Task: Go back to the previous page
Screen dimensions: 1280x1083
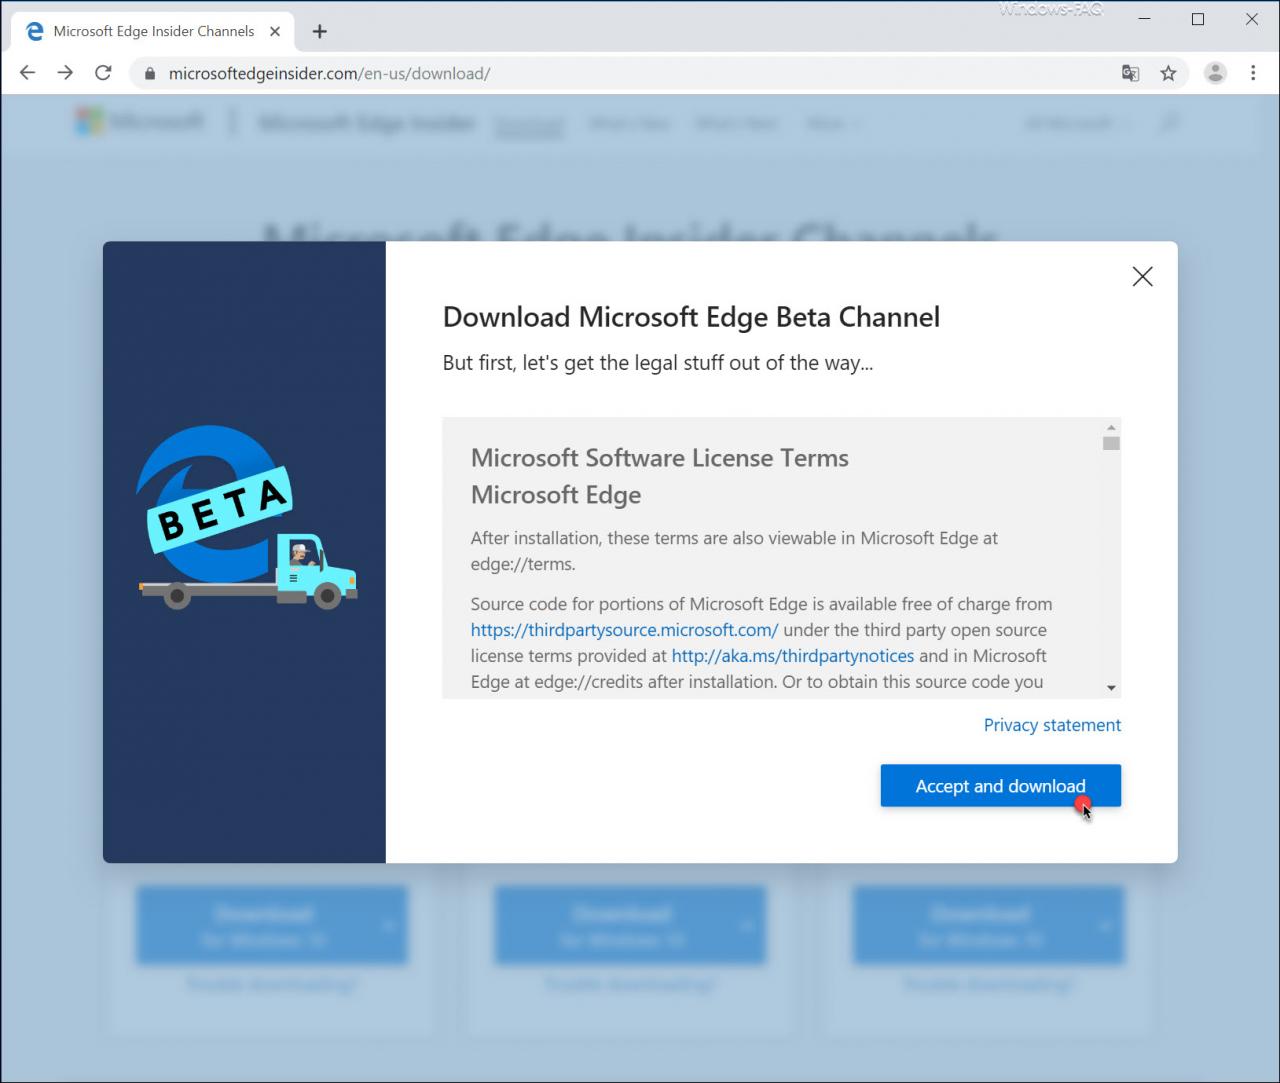Action: click(x=27, y=73)
